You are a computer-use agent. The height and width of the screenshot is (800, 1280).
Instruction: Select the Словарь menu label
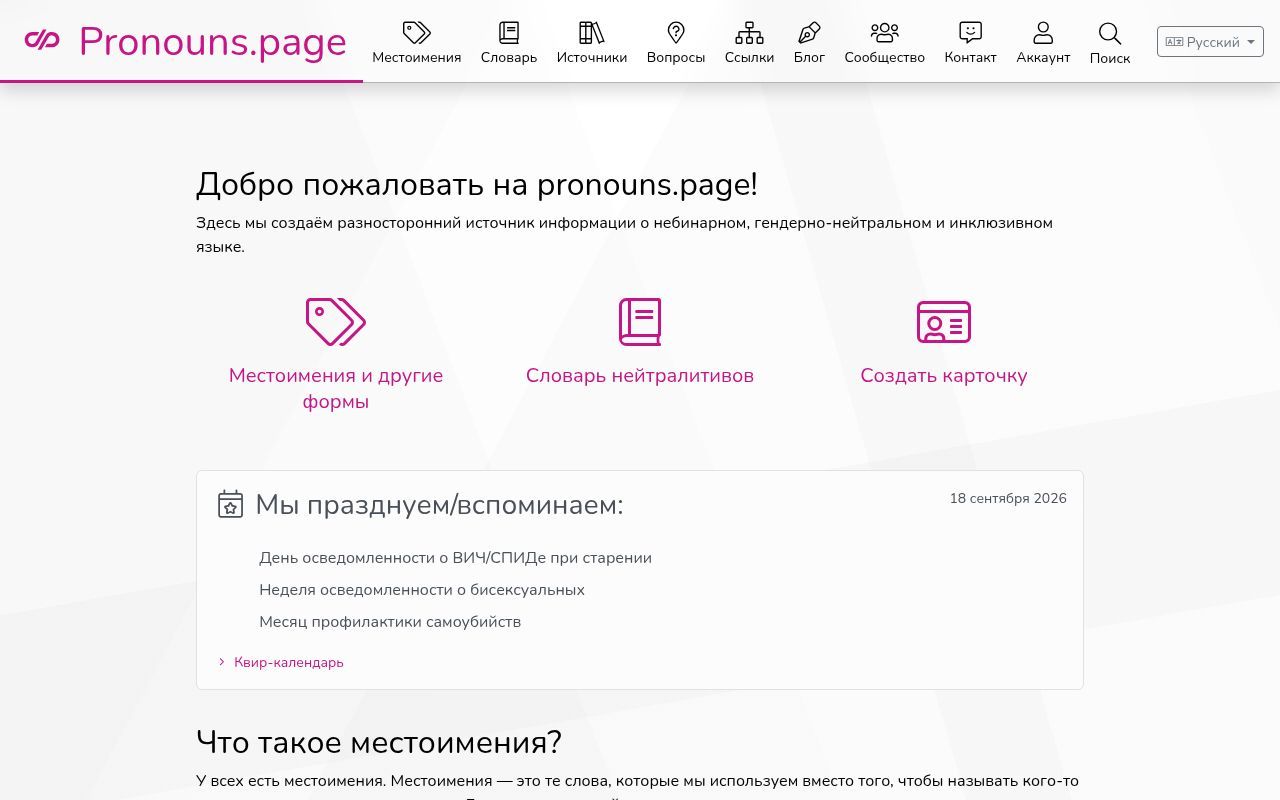(x=509, y=58)
